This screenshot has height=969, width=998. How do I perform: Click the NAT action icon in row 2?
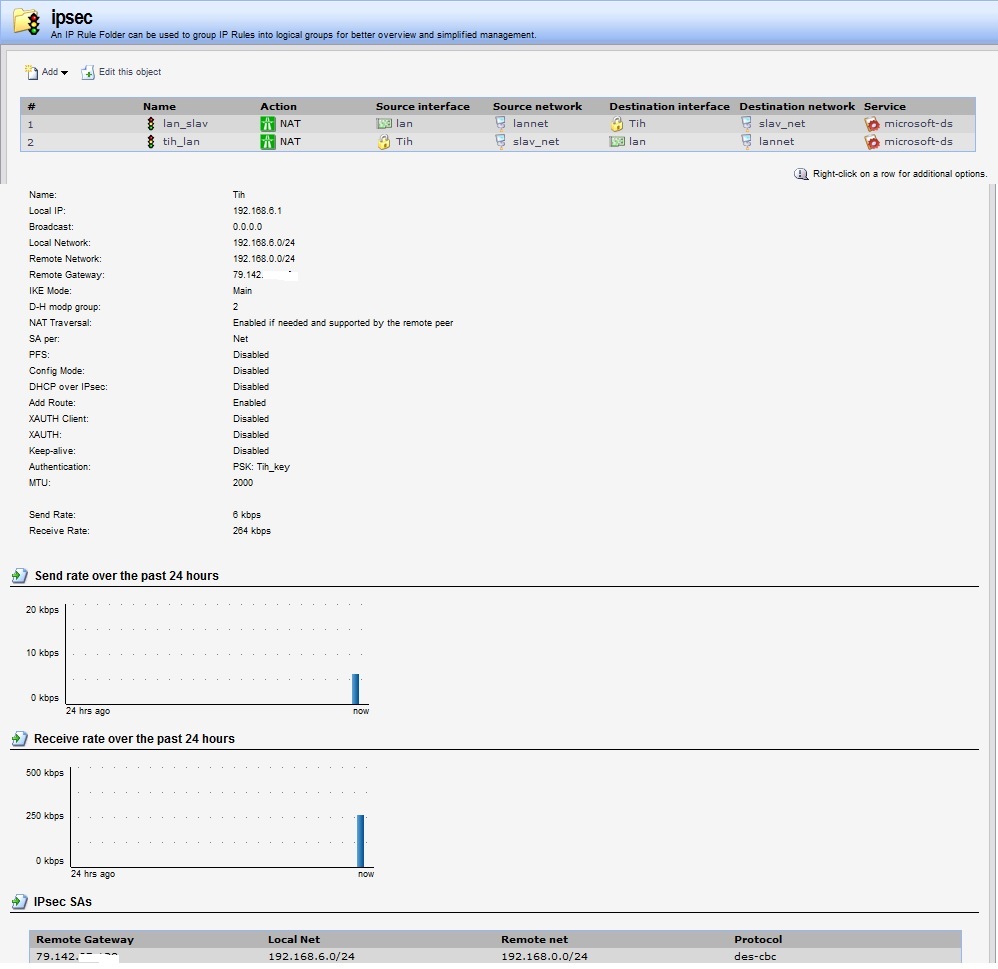click(x=267, y=142)
